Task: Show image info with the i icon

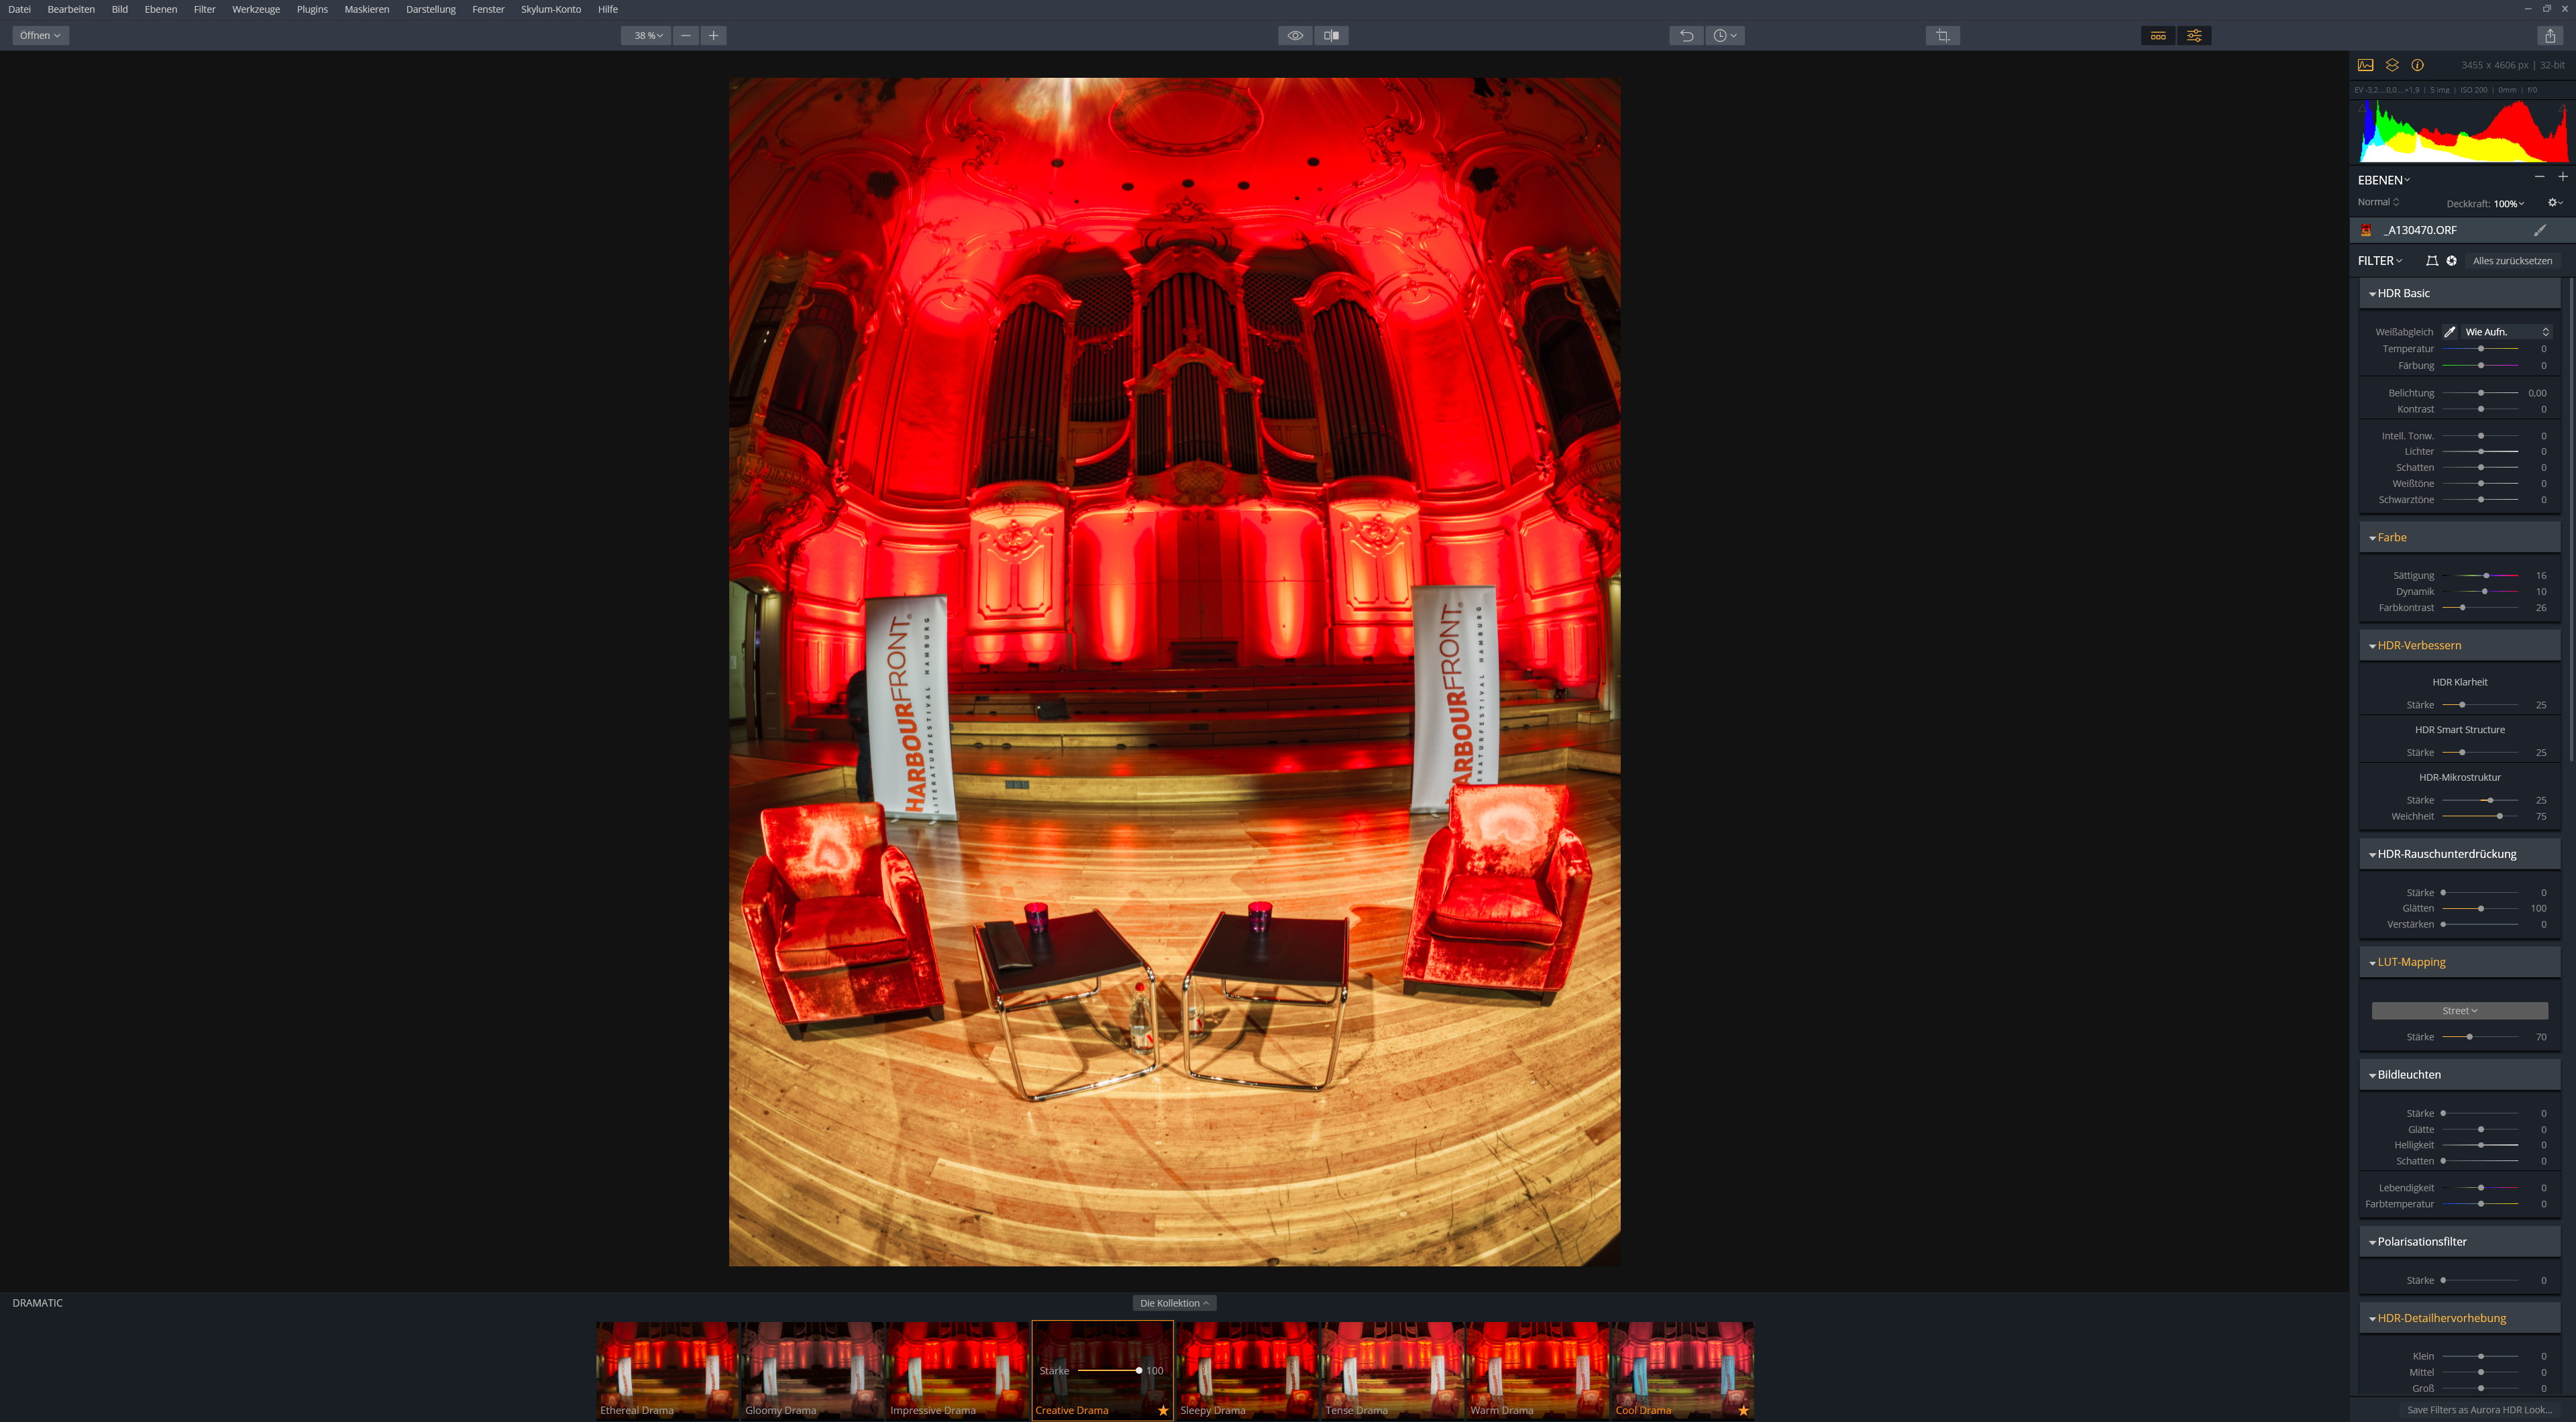Action: [2417, 65]
